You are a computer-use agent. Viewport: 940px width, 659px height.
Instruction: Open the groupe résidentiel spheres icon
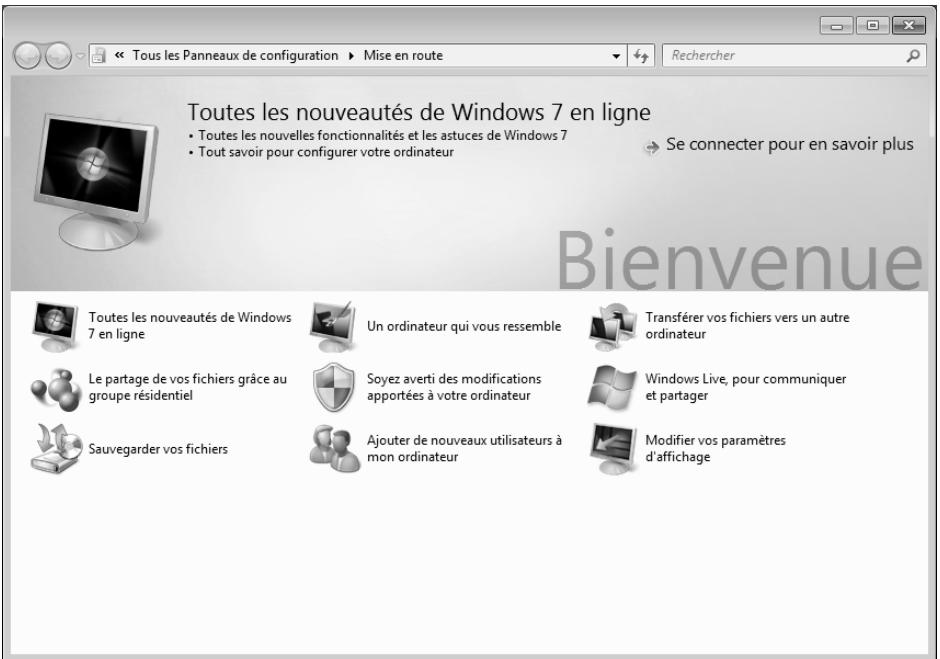coord(56,389)
